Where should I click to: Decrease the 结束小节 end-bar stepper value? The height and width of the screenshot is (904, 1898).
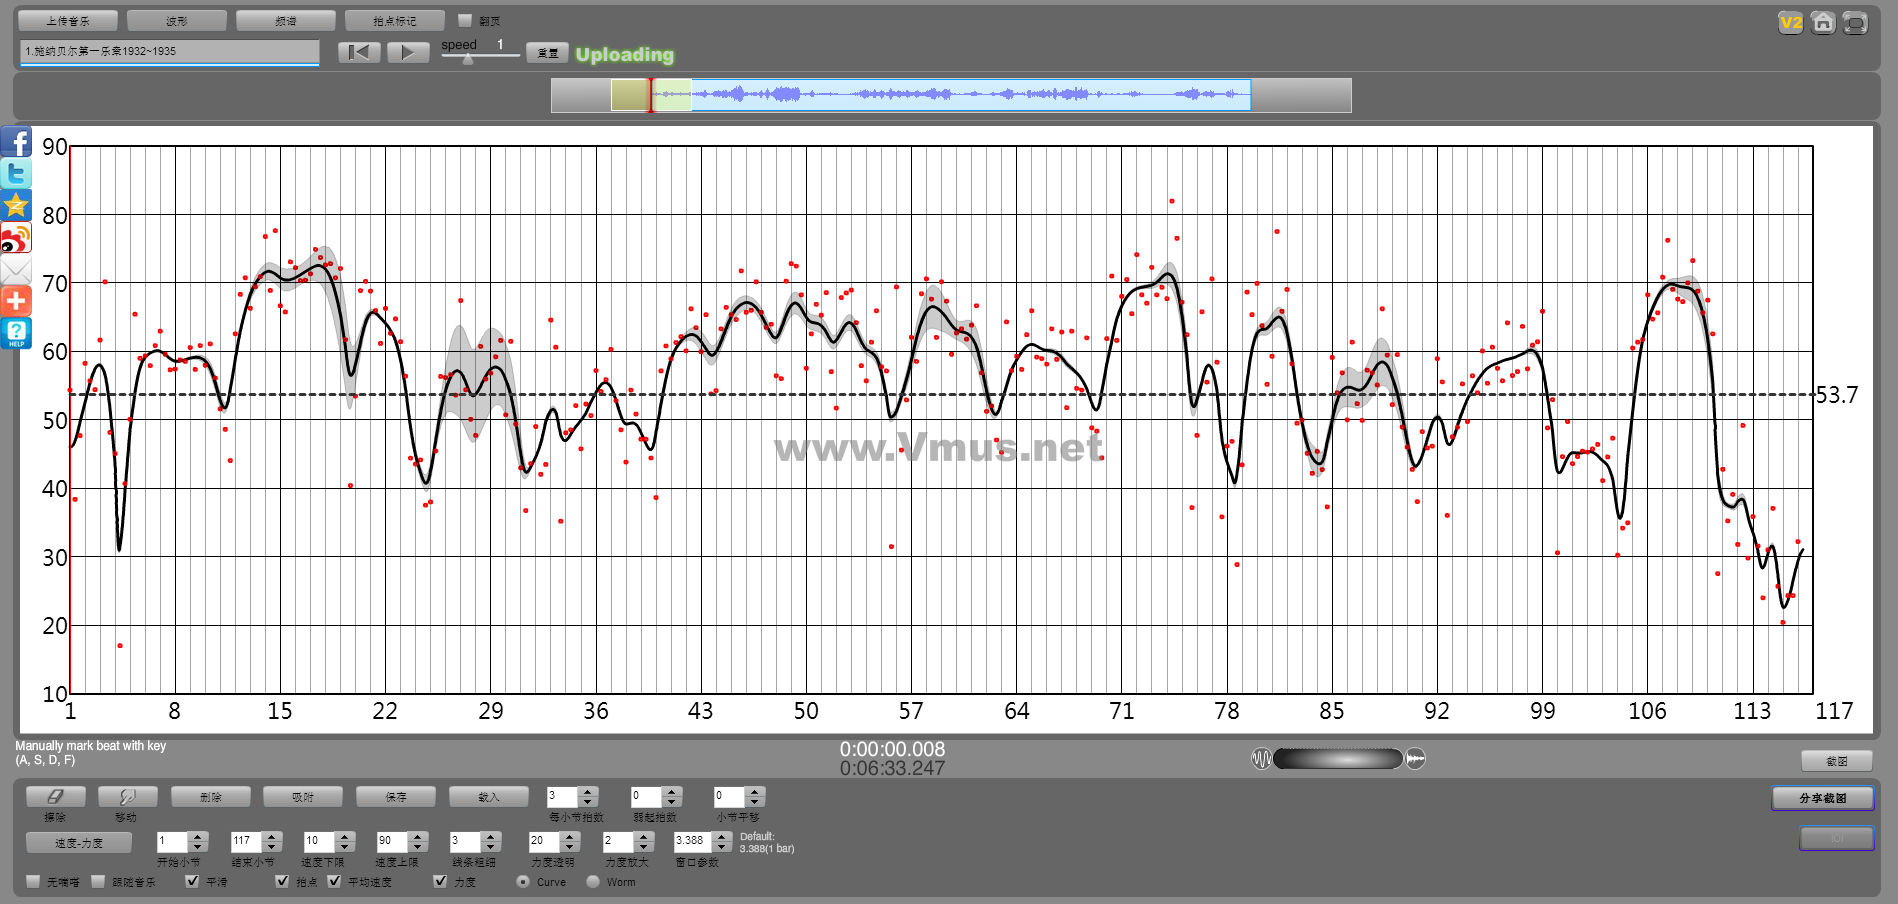point(272,847)
